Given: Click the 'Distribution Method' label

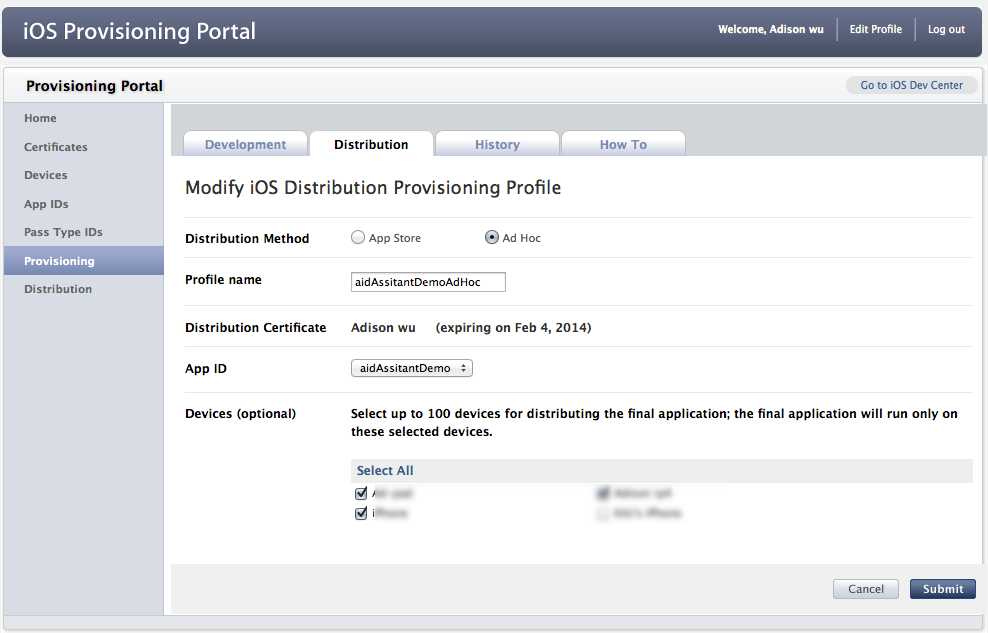Looking at the screenshot, I should click(247, 239).
